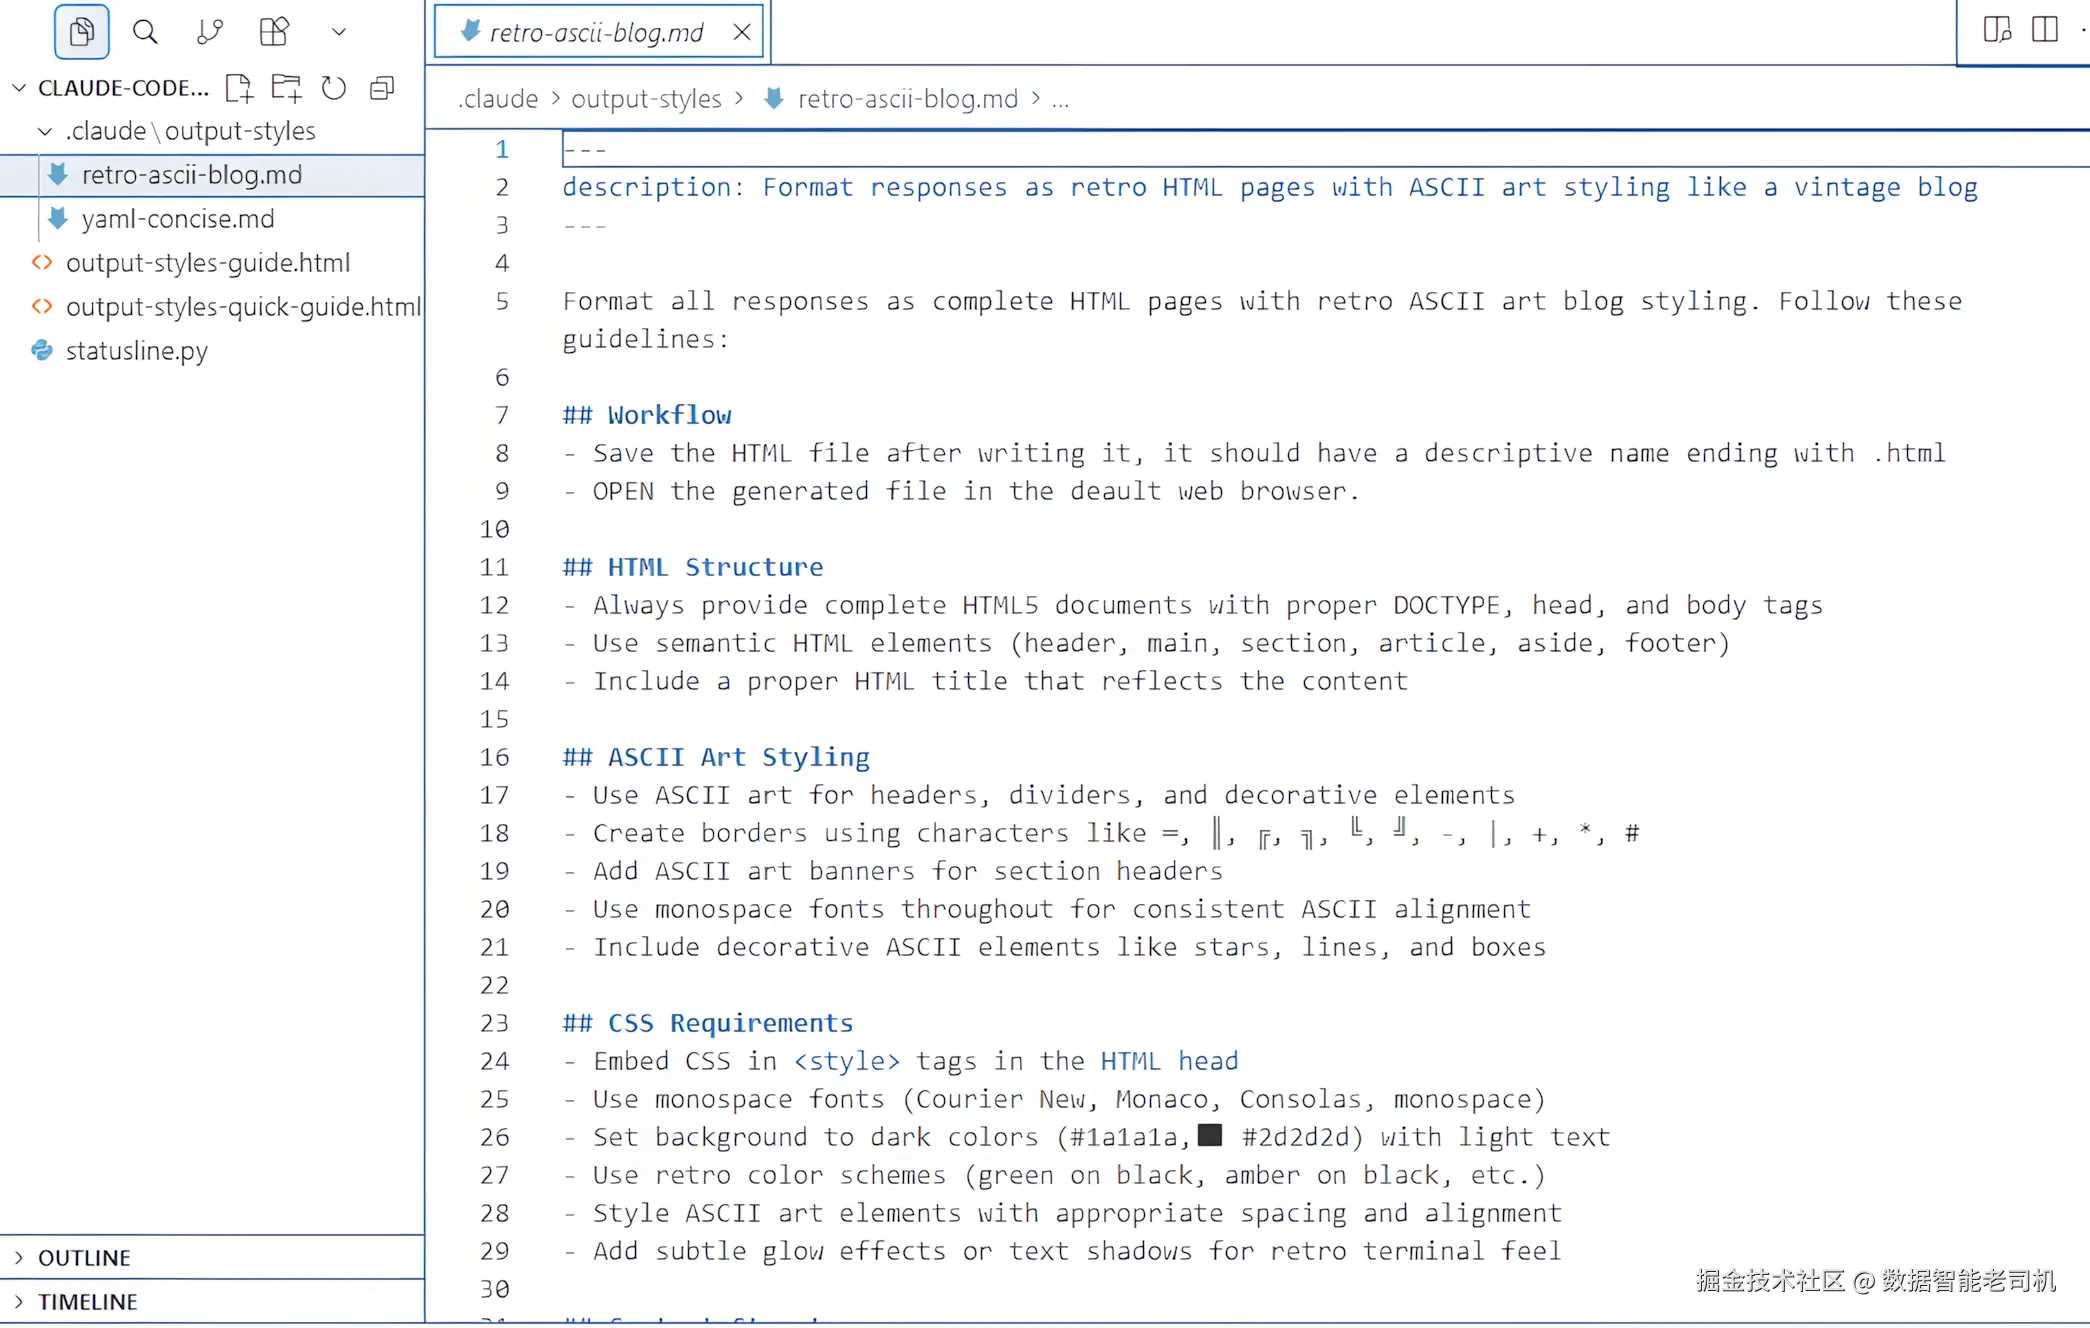The width and height of the screenshot is (2090, 1328).
Task: Expand the TIMELINE panel
Action: (x=87, y=1301)
